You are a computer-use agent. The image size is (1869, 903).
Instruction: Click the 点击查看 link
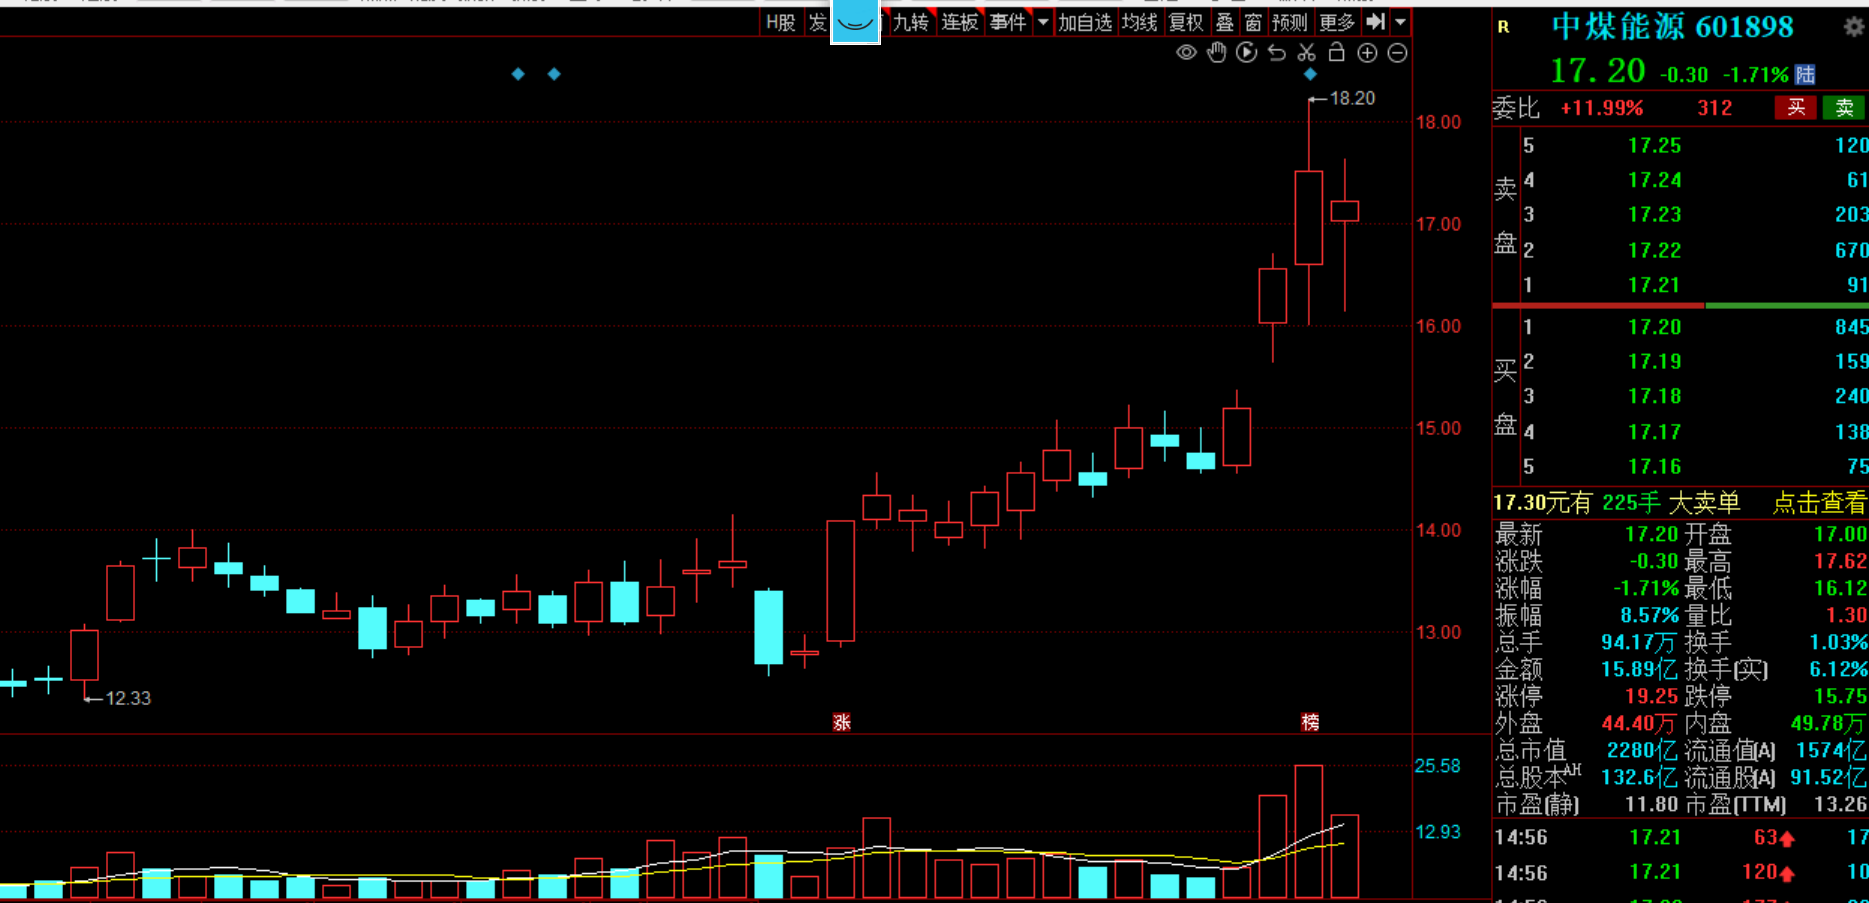pyautogui.click(x=1819, y=503)
